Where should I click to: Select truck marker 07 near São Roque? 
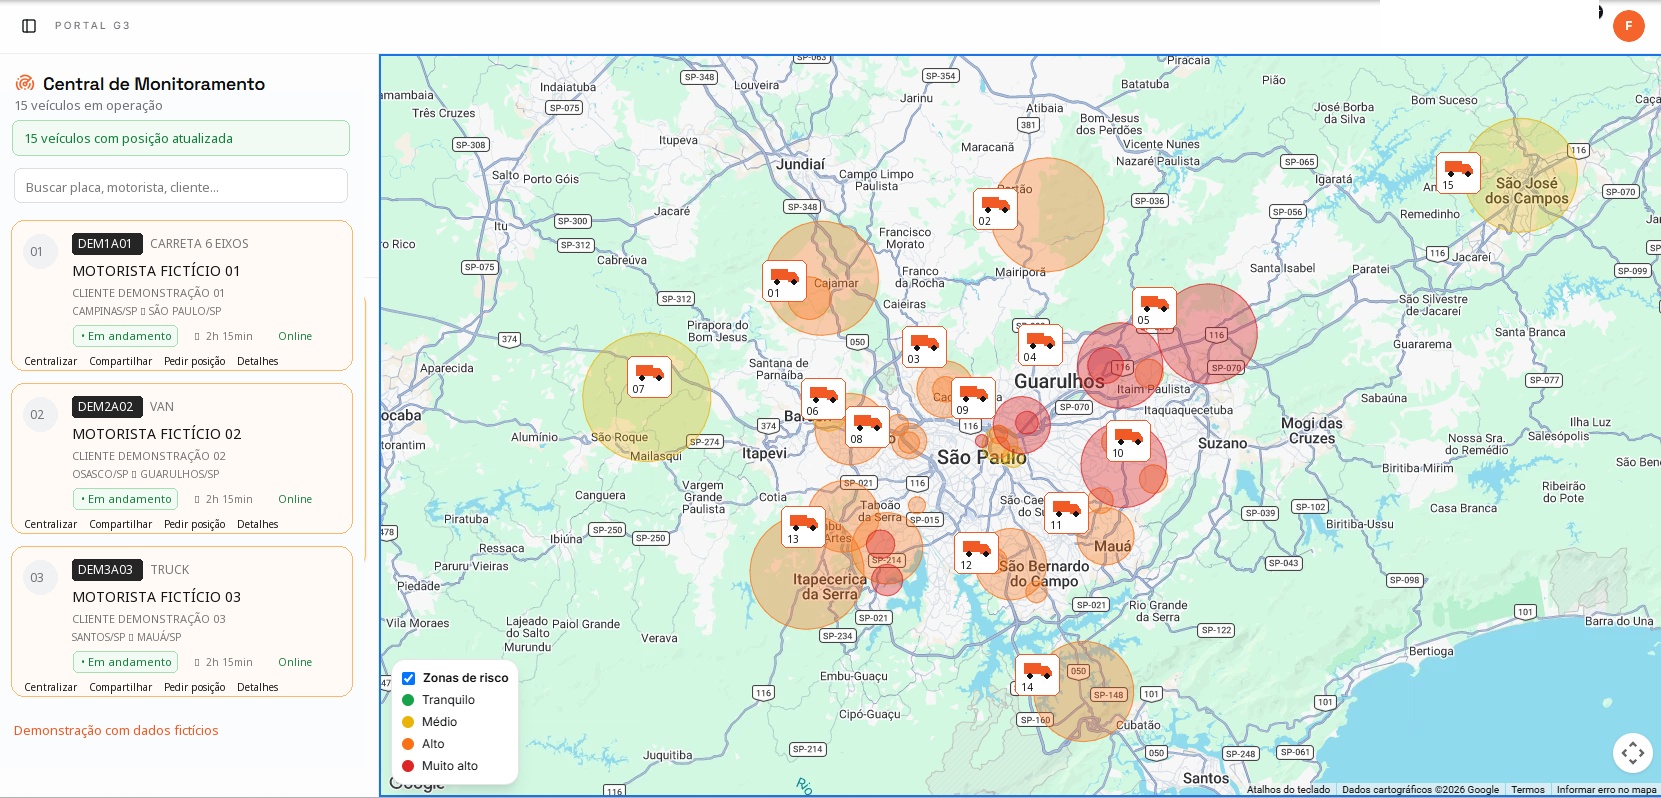tap(649, 378)
